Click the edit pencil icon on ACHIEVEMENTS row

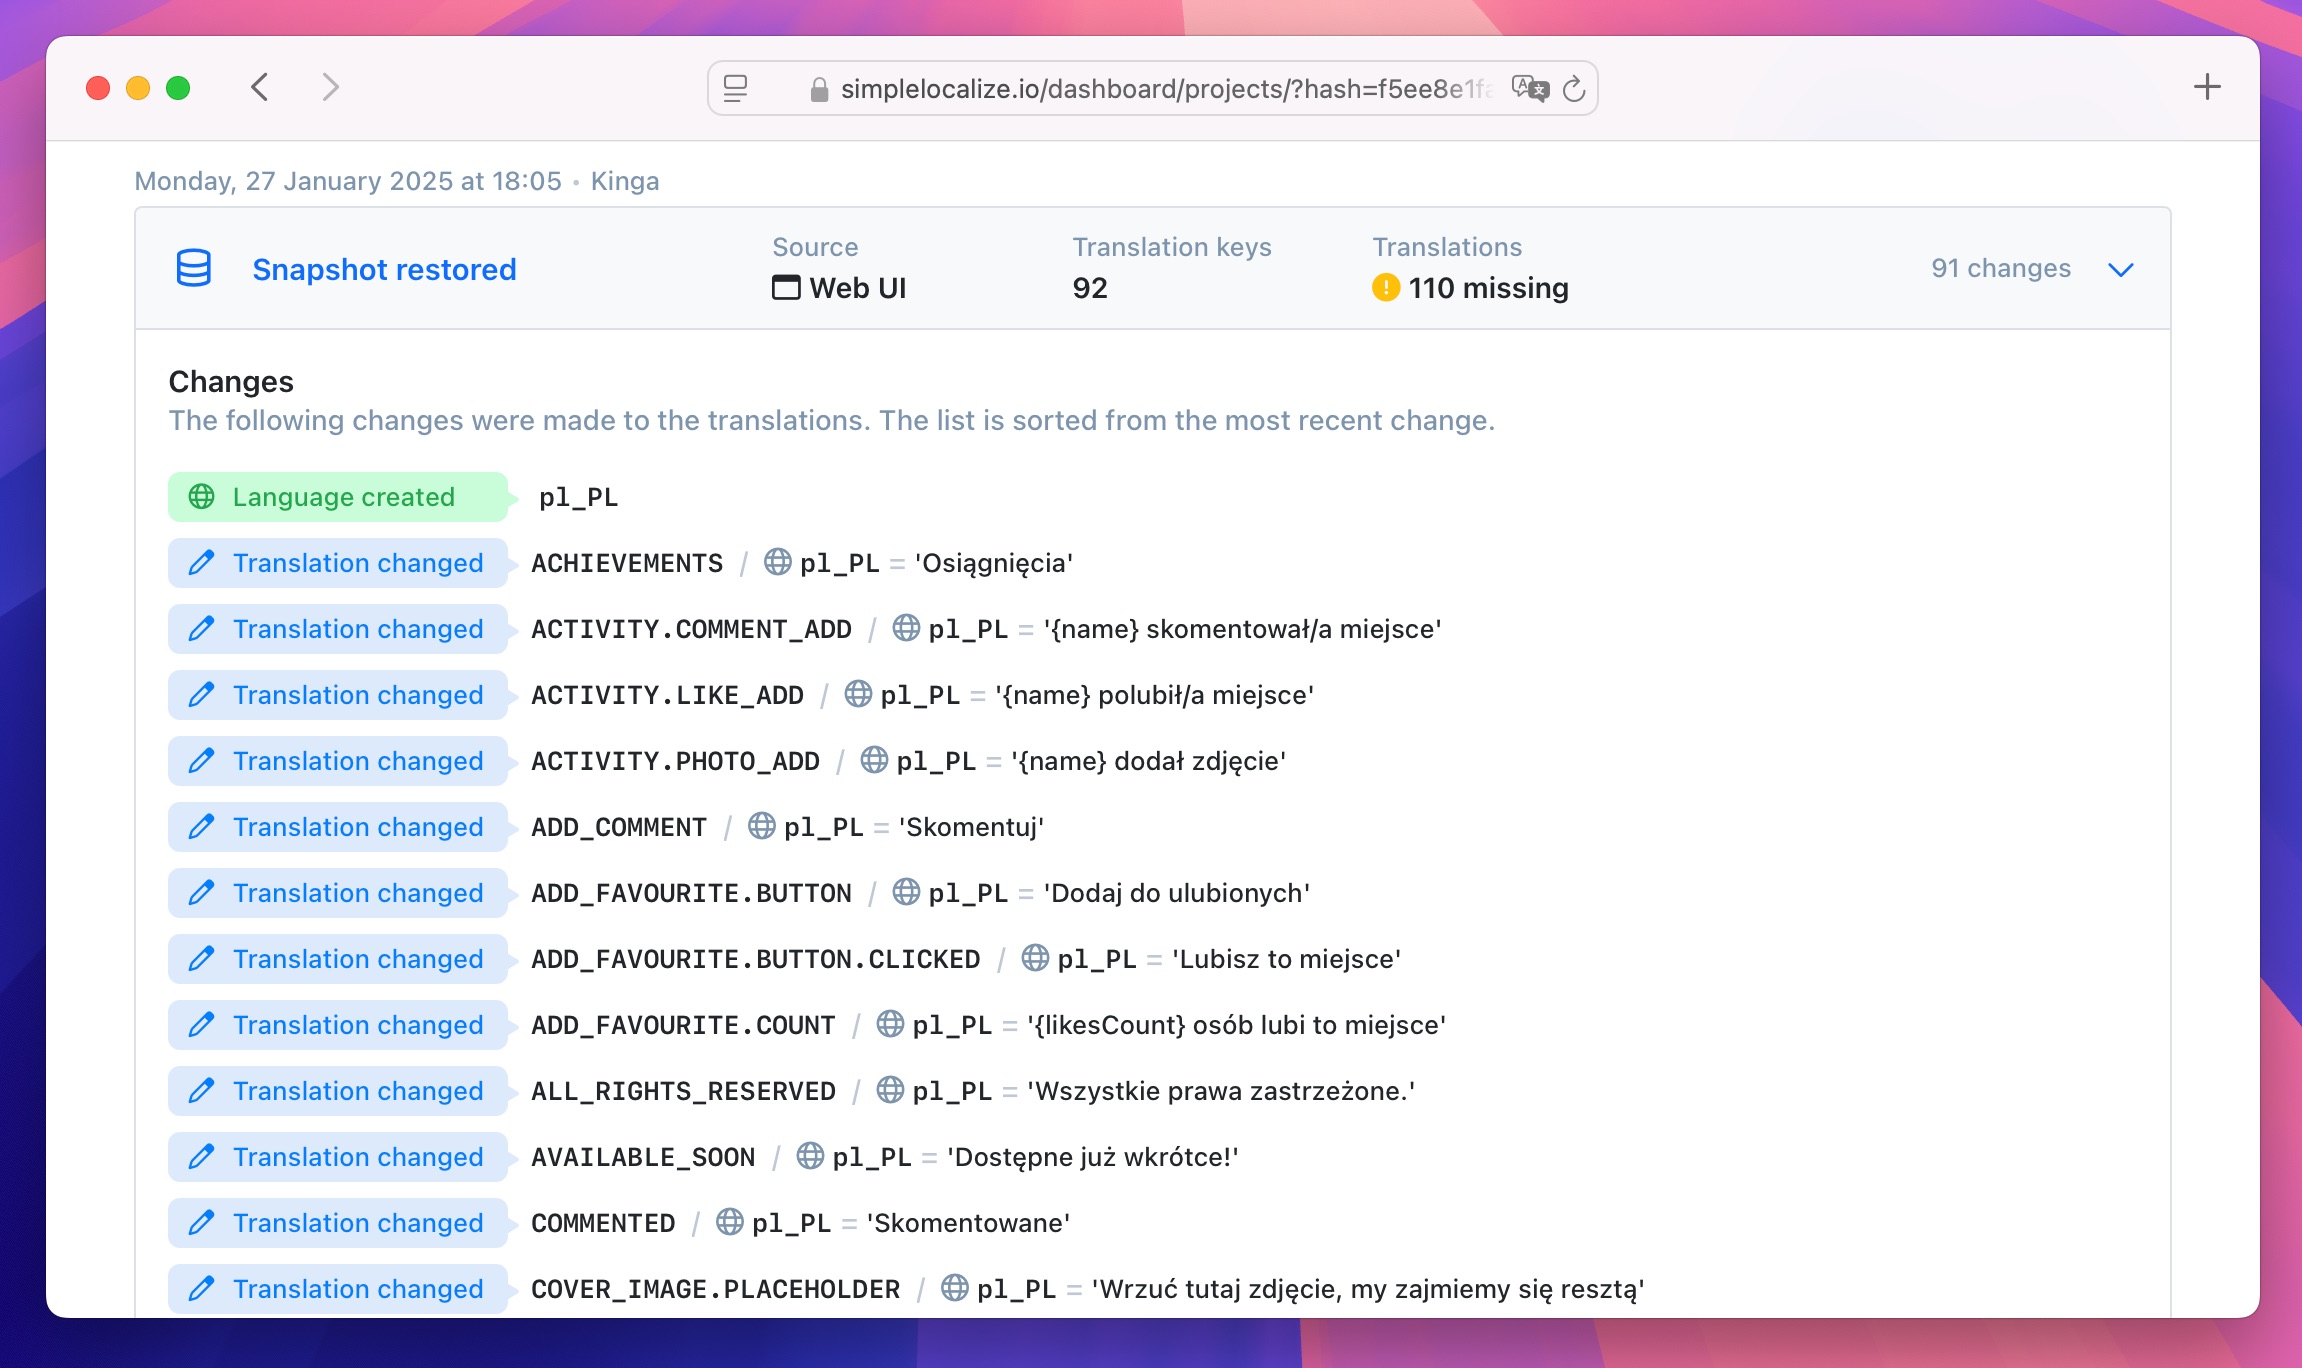pos(202,562)
